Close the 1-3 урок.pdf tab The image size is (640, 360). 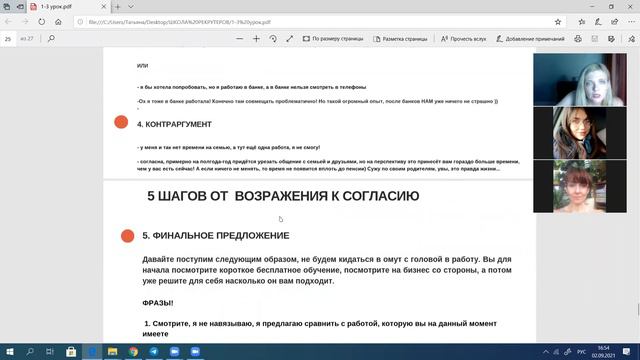[104, 7]
